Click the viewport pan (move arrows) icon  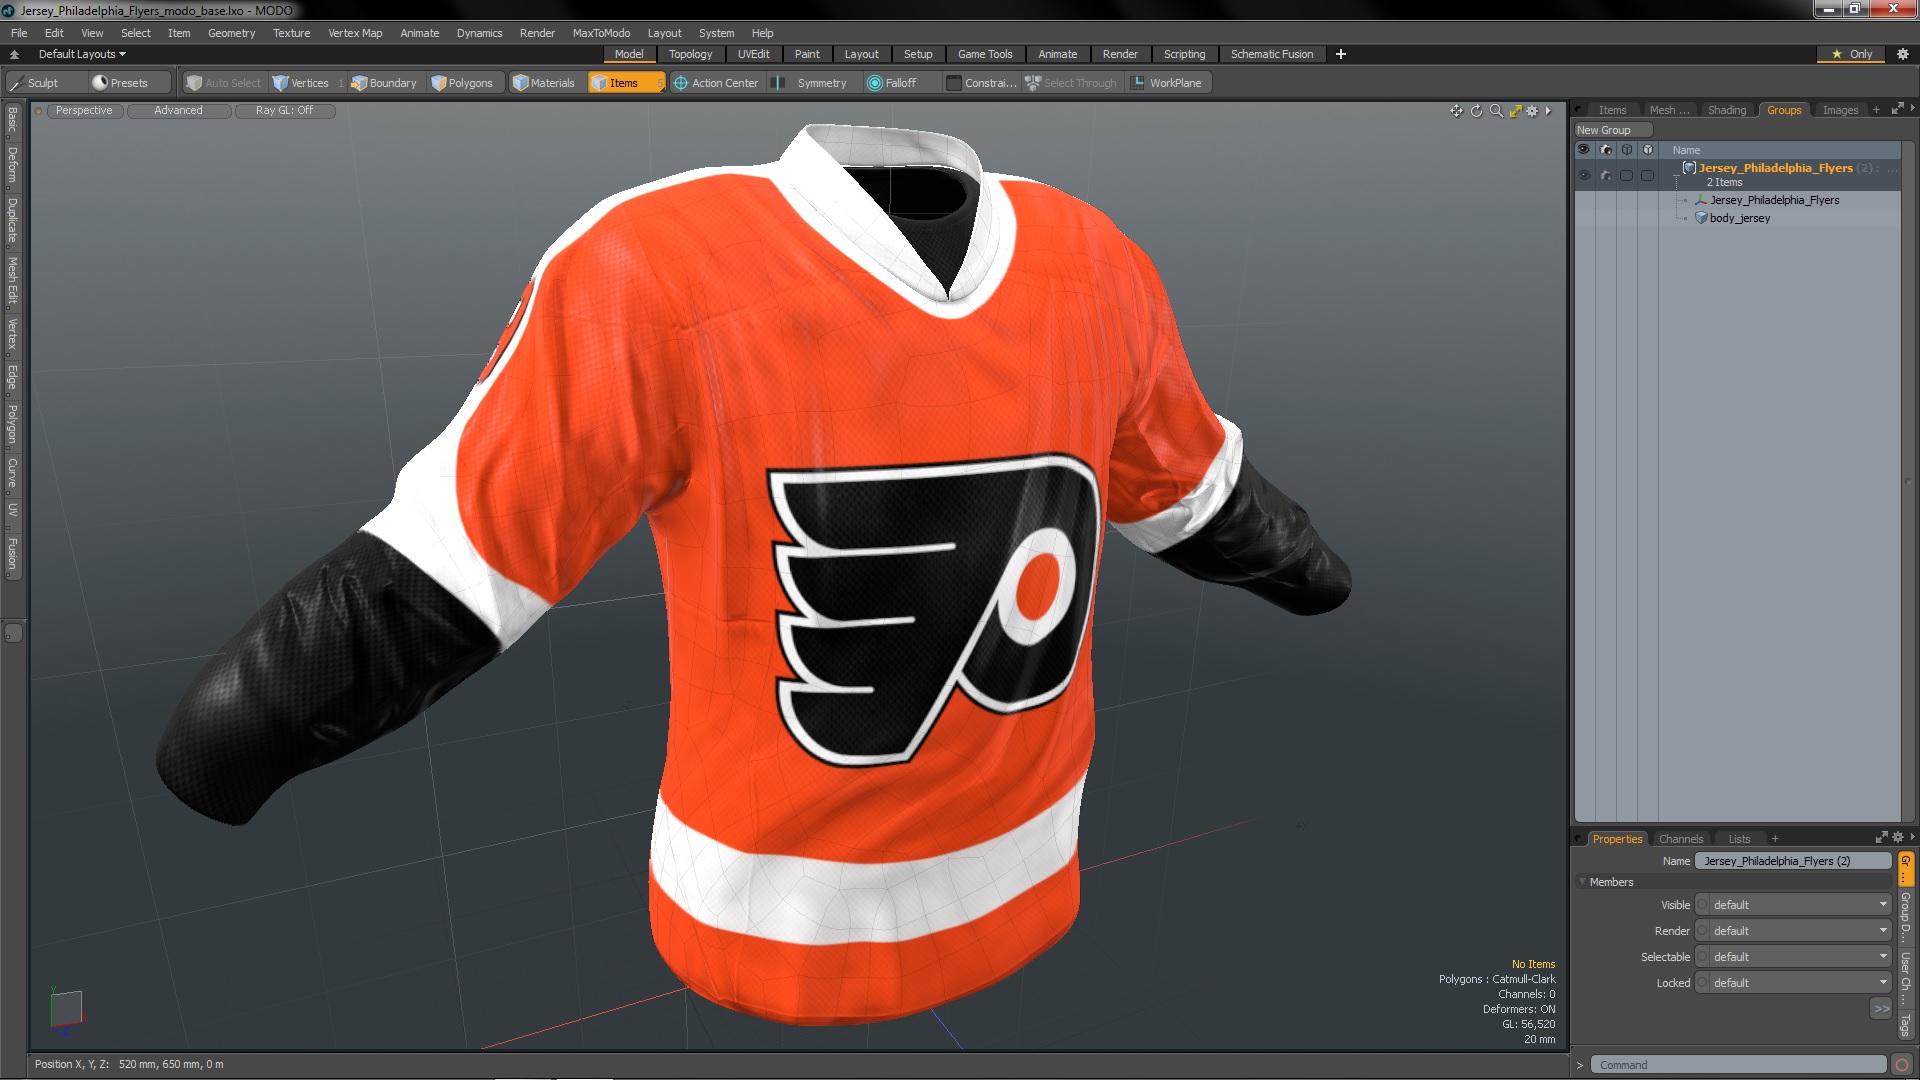point(1456,111)
